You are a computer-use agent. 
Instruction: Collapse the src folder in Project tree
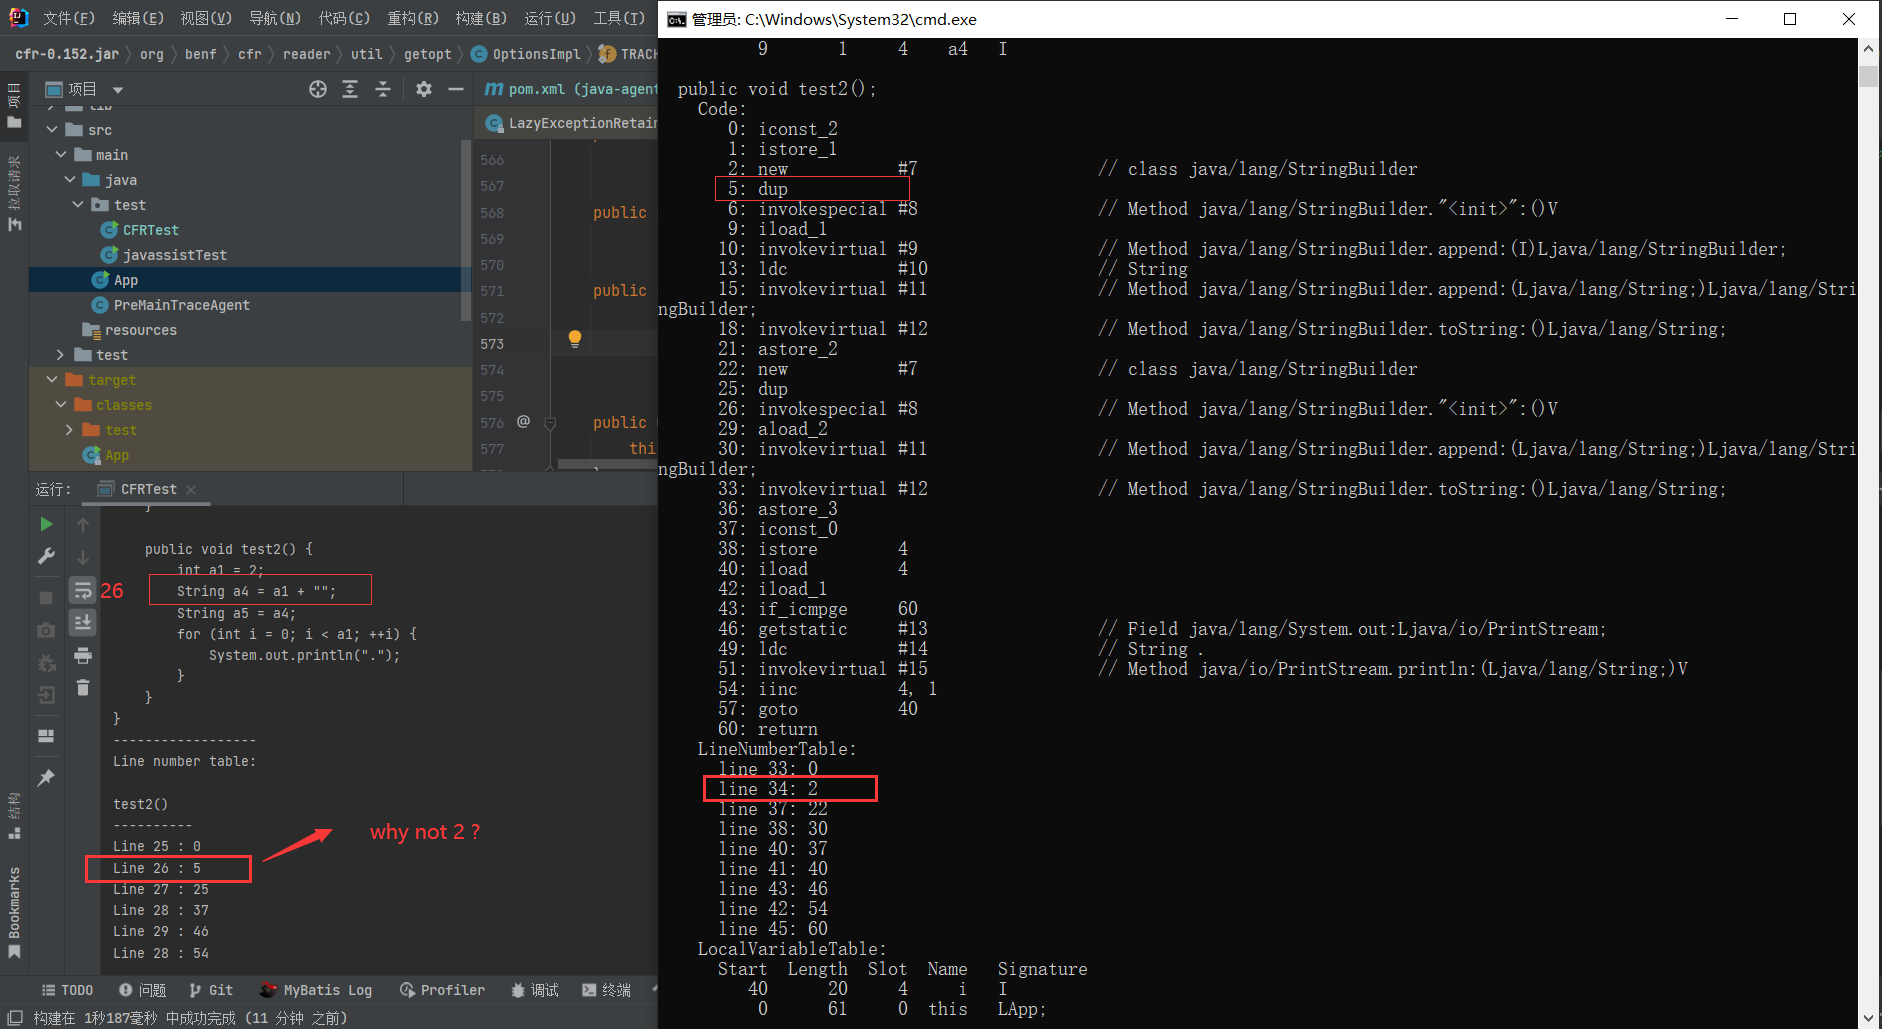coord(52,129)
